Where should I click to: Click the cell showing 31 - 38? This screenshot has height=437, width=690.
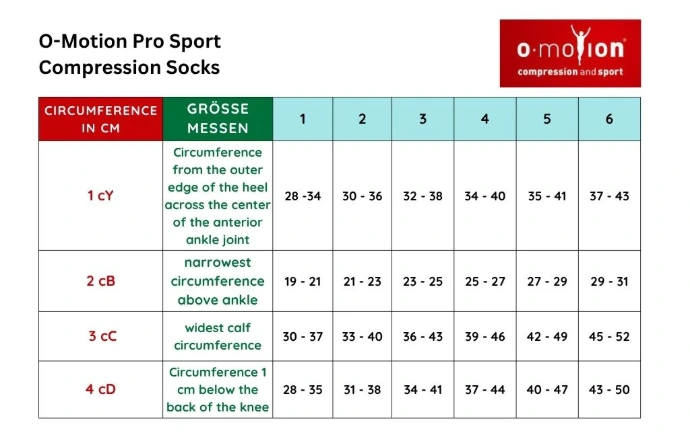(x=362, y=389)
